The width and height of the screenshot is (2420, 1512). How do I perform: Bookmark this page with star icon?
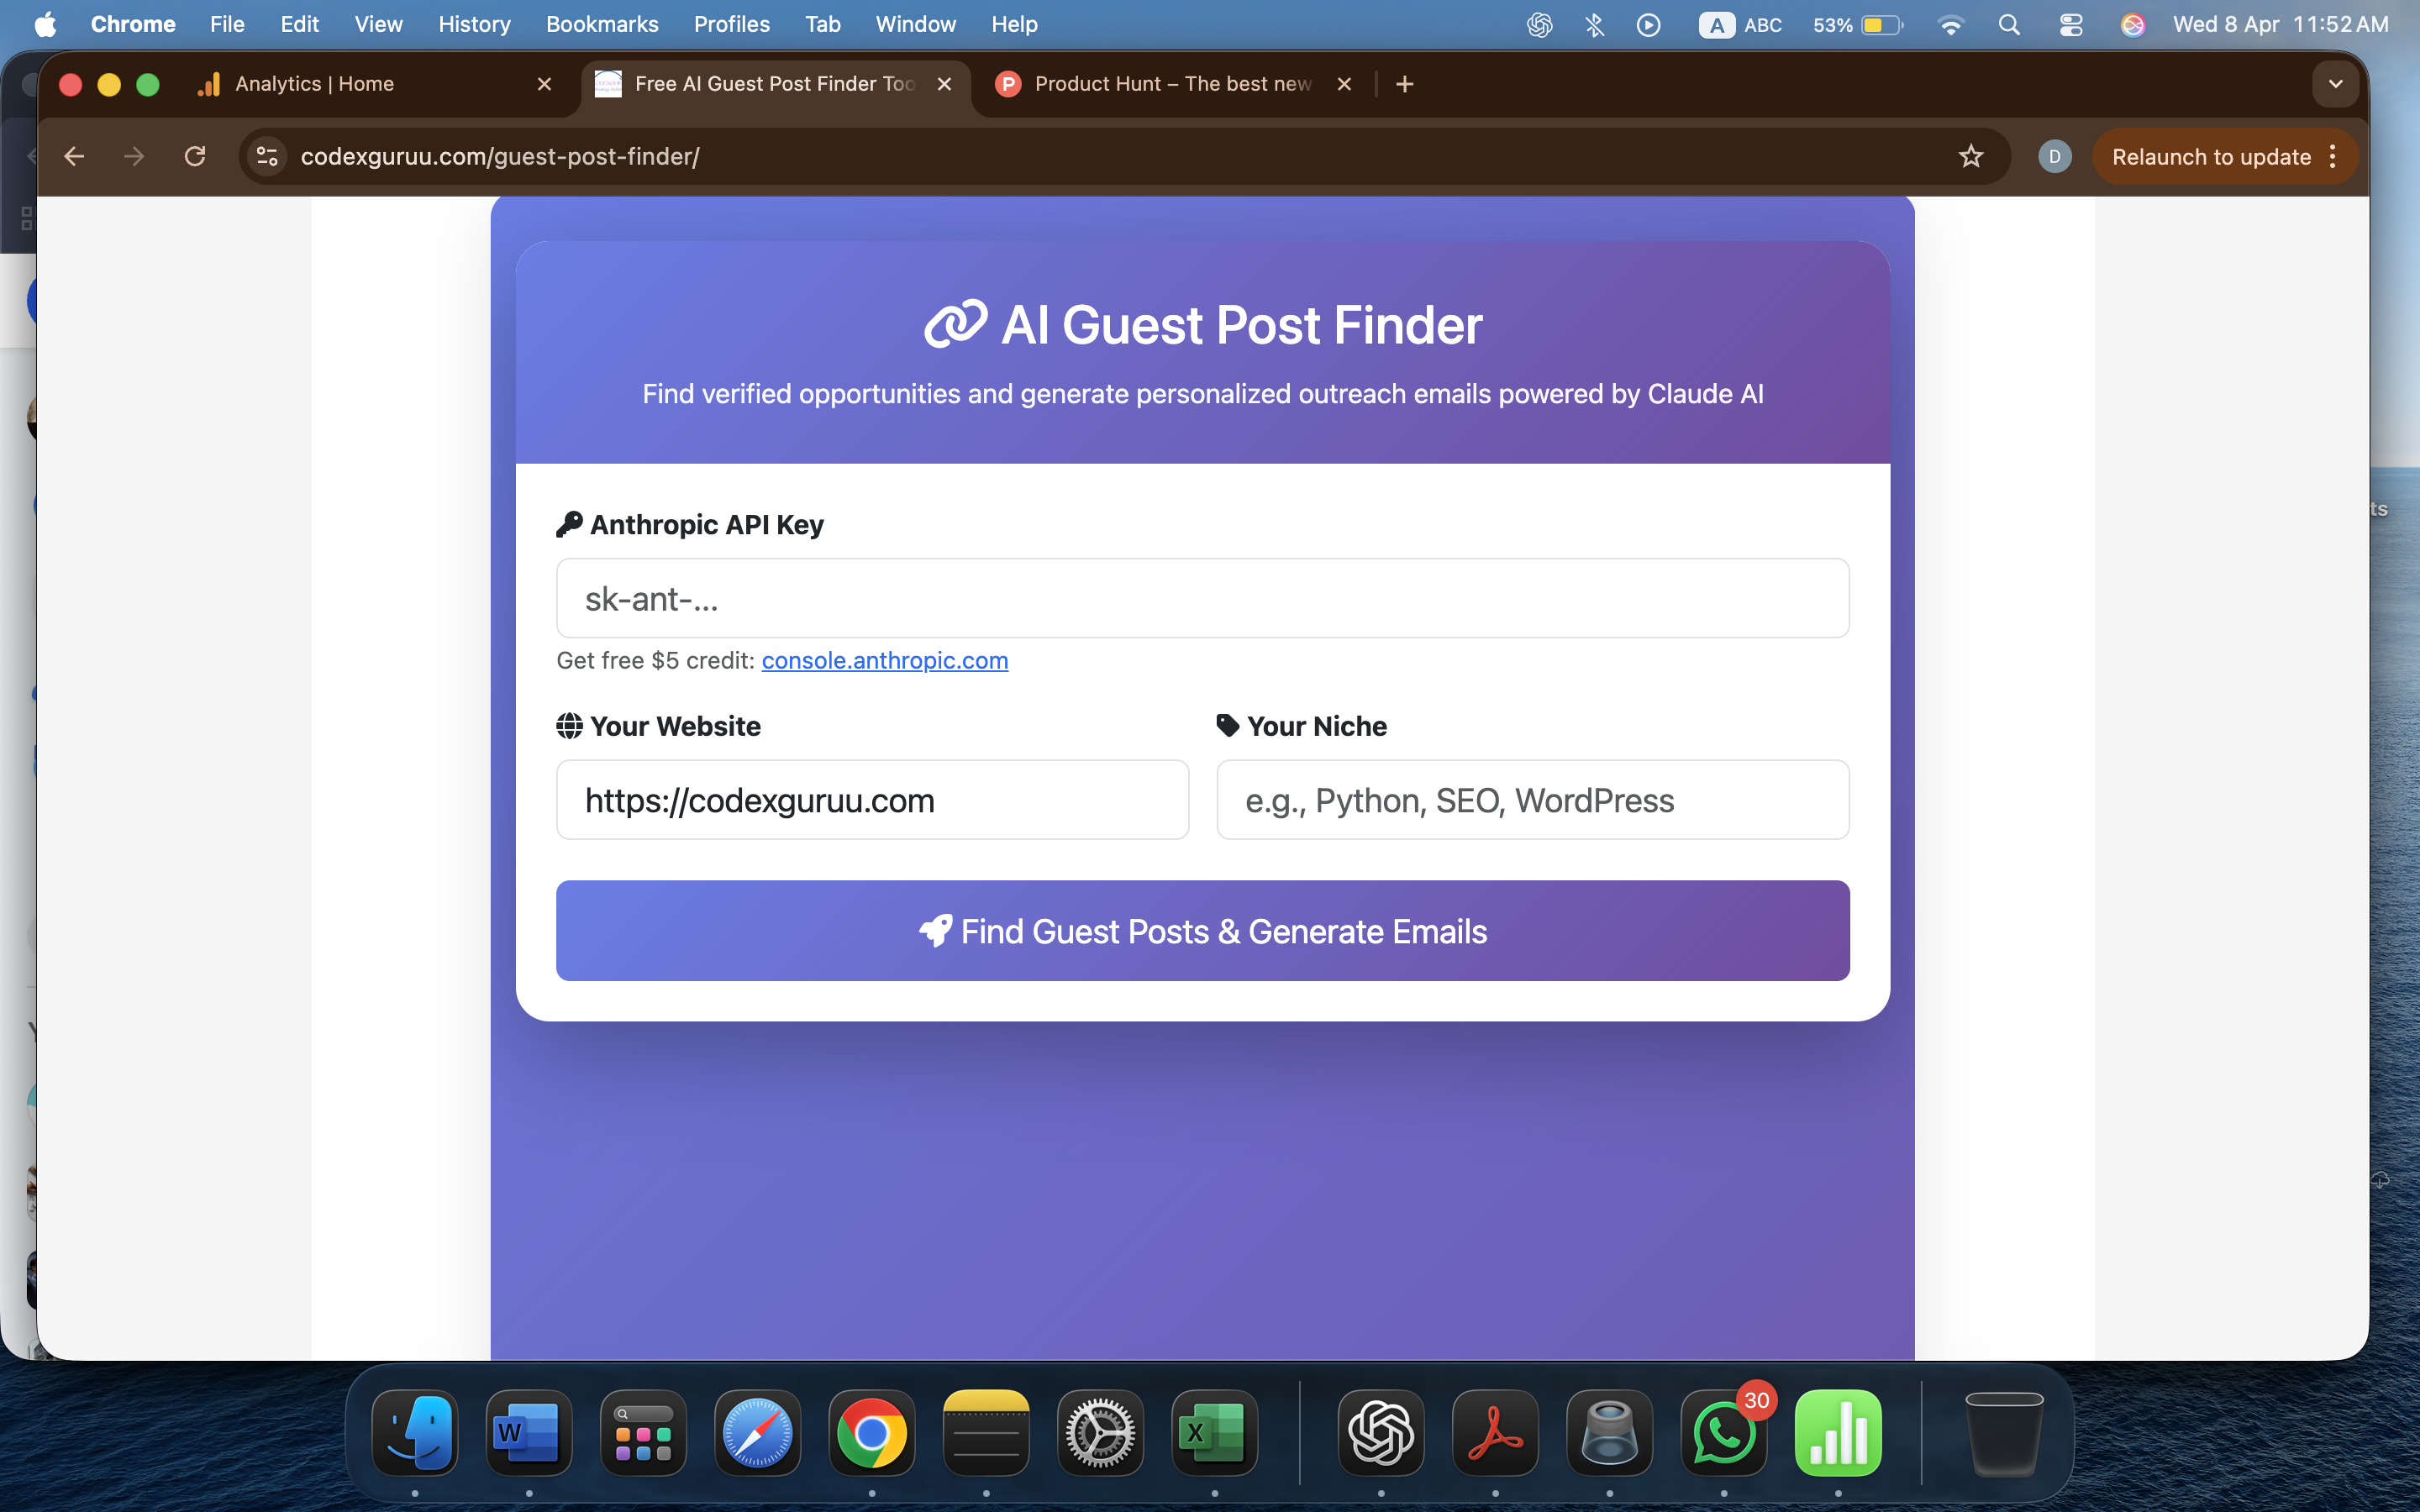pos(1970,156)
